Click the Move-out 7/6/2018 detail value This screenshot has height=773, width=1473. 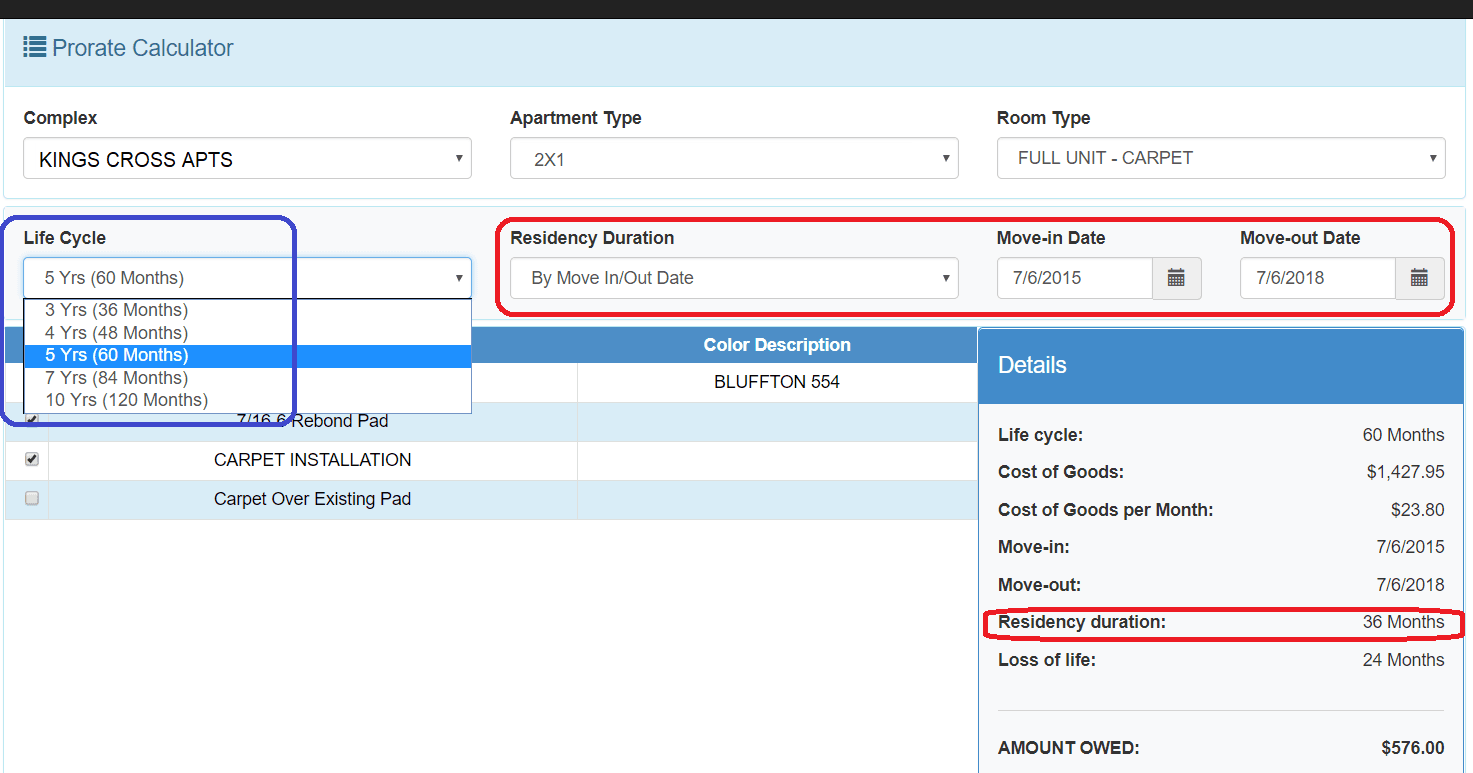point(1410,585)
